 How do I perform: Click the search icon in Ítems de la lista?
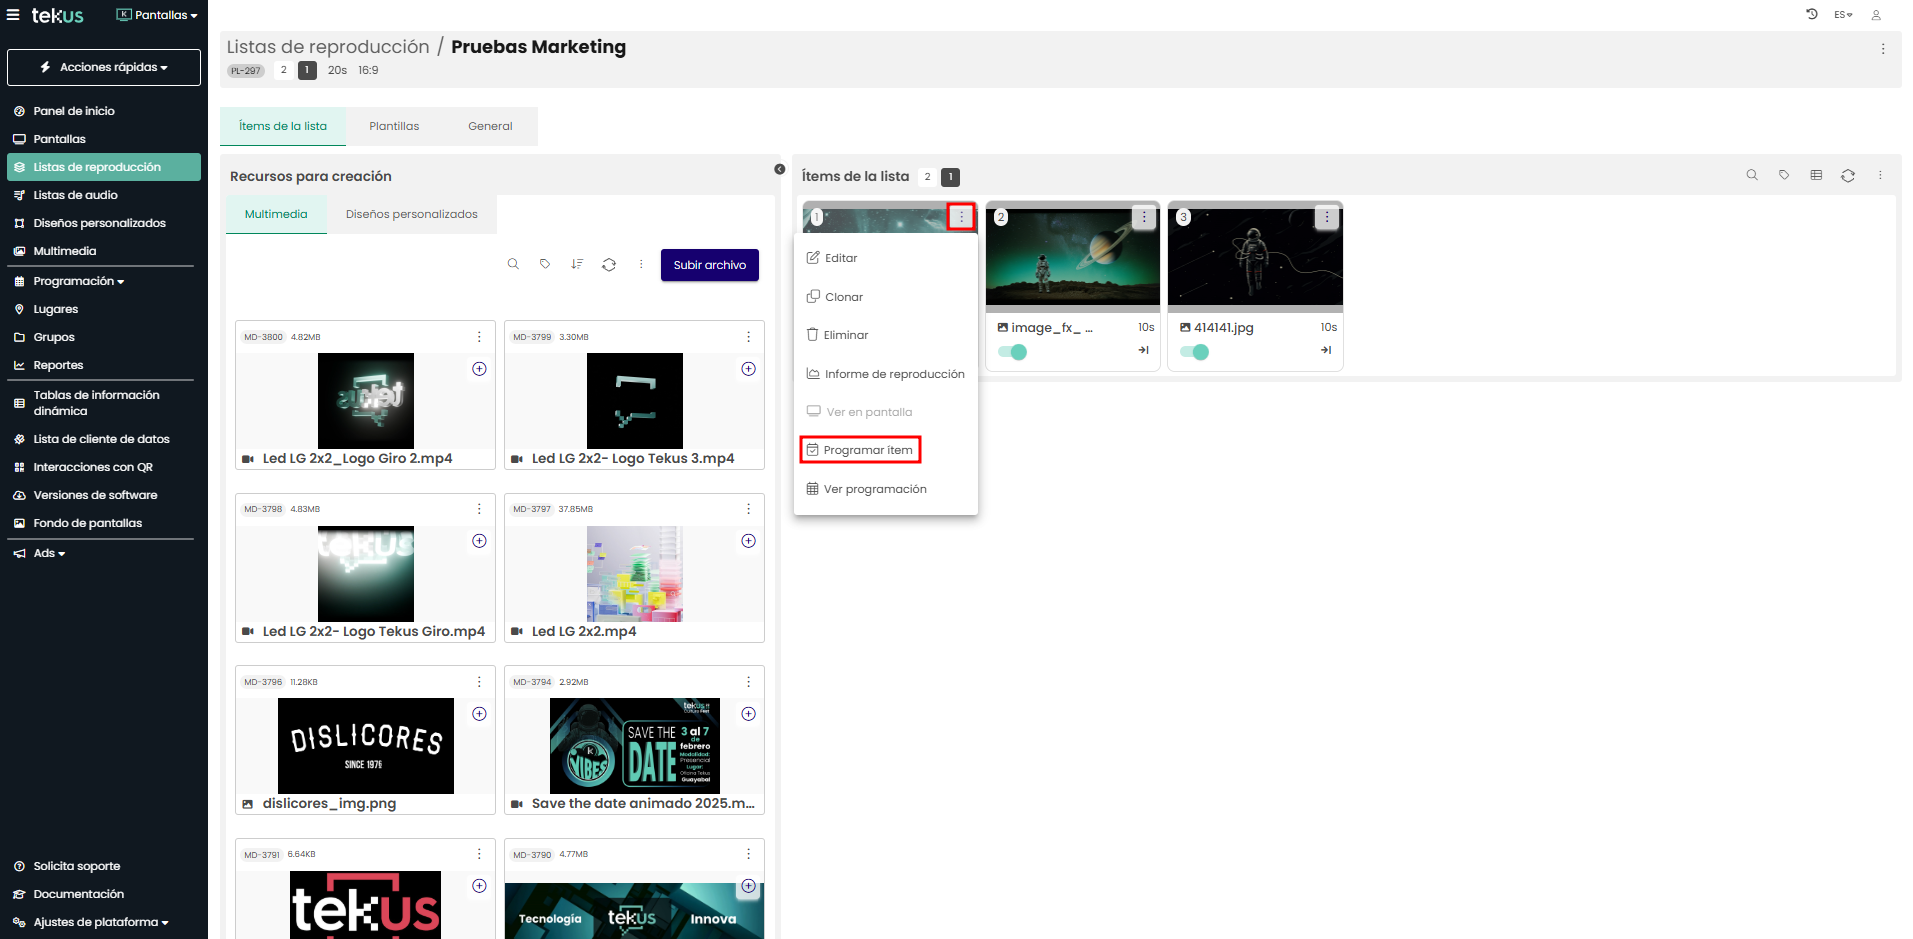click(x=1751, y=175)
